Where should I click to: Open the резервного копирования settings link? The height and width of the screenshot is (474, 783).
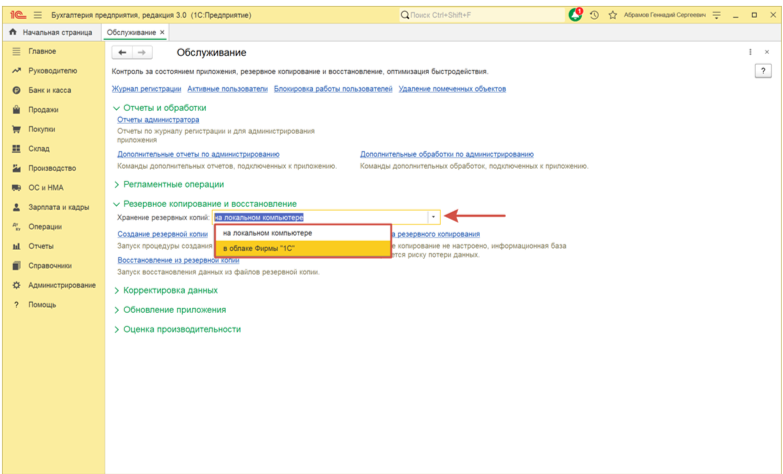pos(435,234)
